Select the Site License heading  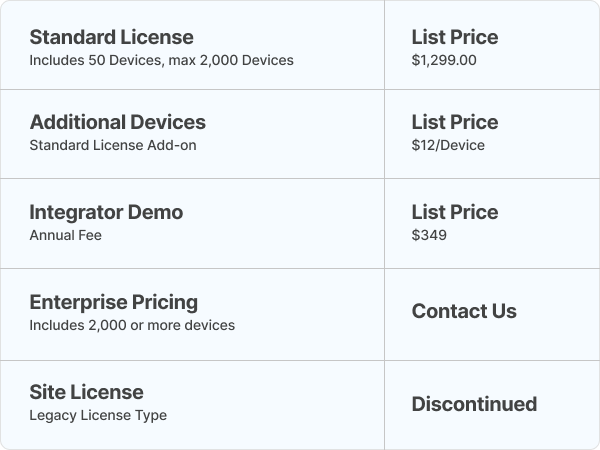coord(86,392)
